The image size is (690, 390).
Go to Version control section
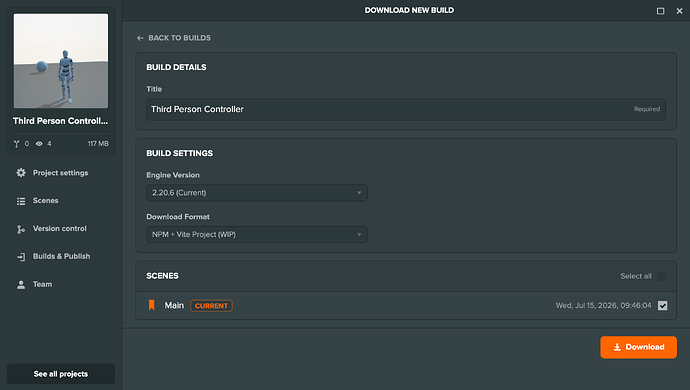tap(59, 228)
